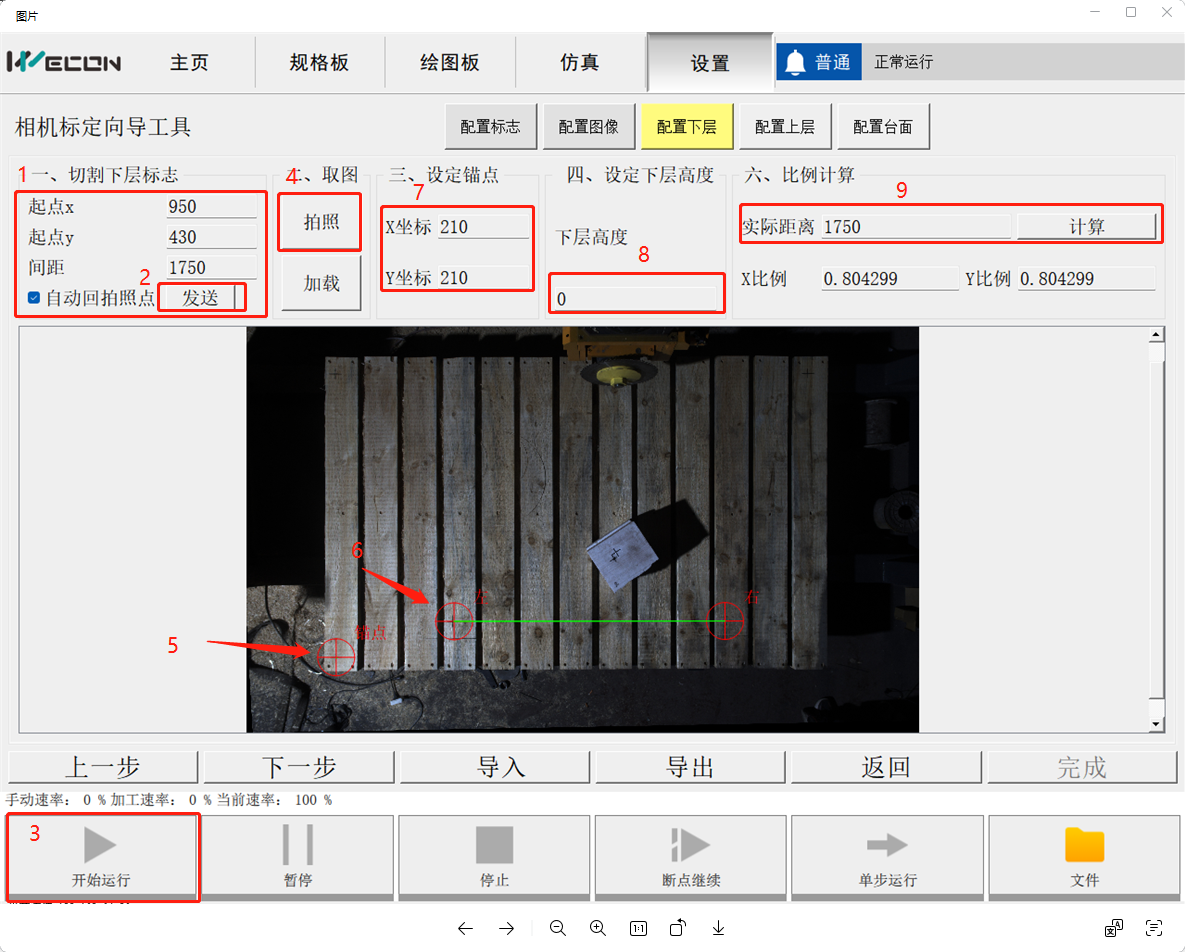This screenshot has width=1185, height=952.
Task: Click the scrollbar up arrow beside image
Action: point(1156,336)
